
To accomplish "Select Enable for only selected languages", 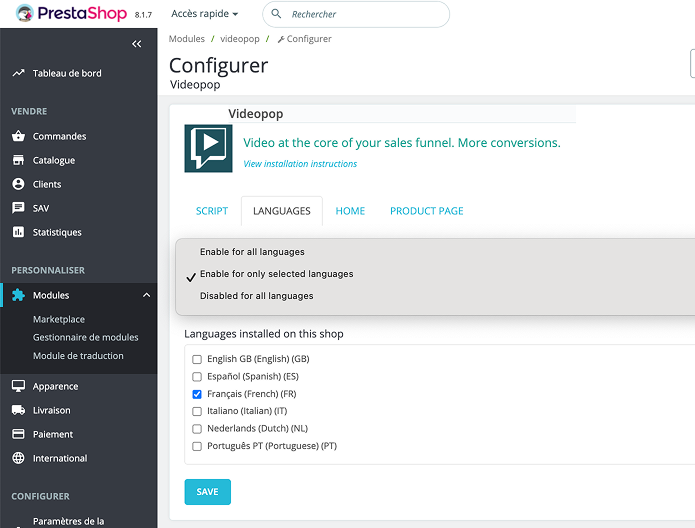I will pos(277,274).
